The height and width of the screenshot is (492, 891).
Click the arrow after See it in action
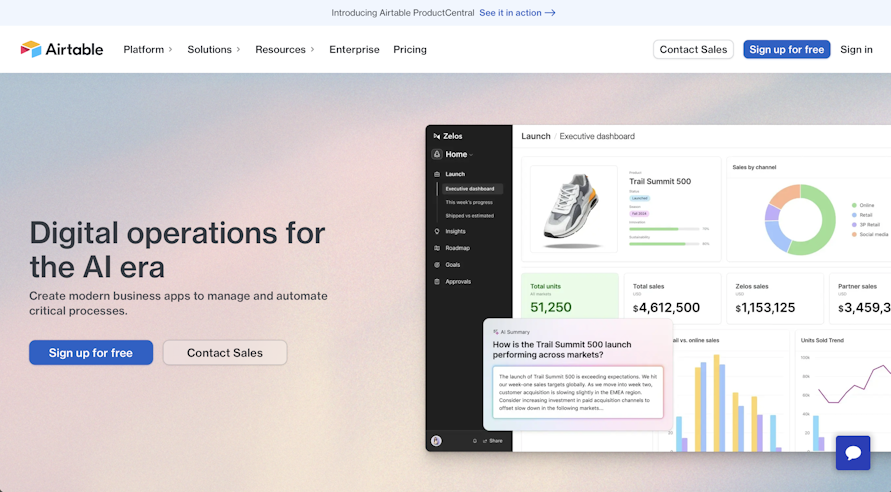pyautogui.click(x=550, y=12)
